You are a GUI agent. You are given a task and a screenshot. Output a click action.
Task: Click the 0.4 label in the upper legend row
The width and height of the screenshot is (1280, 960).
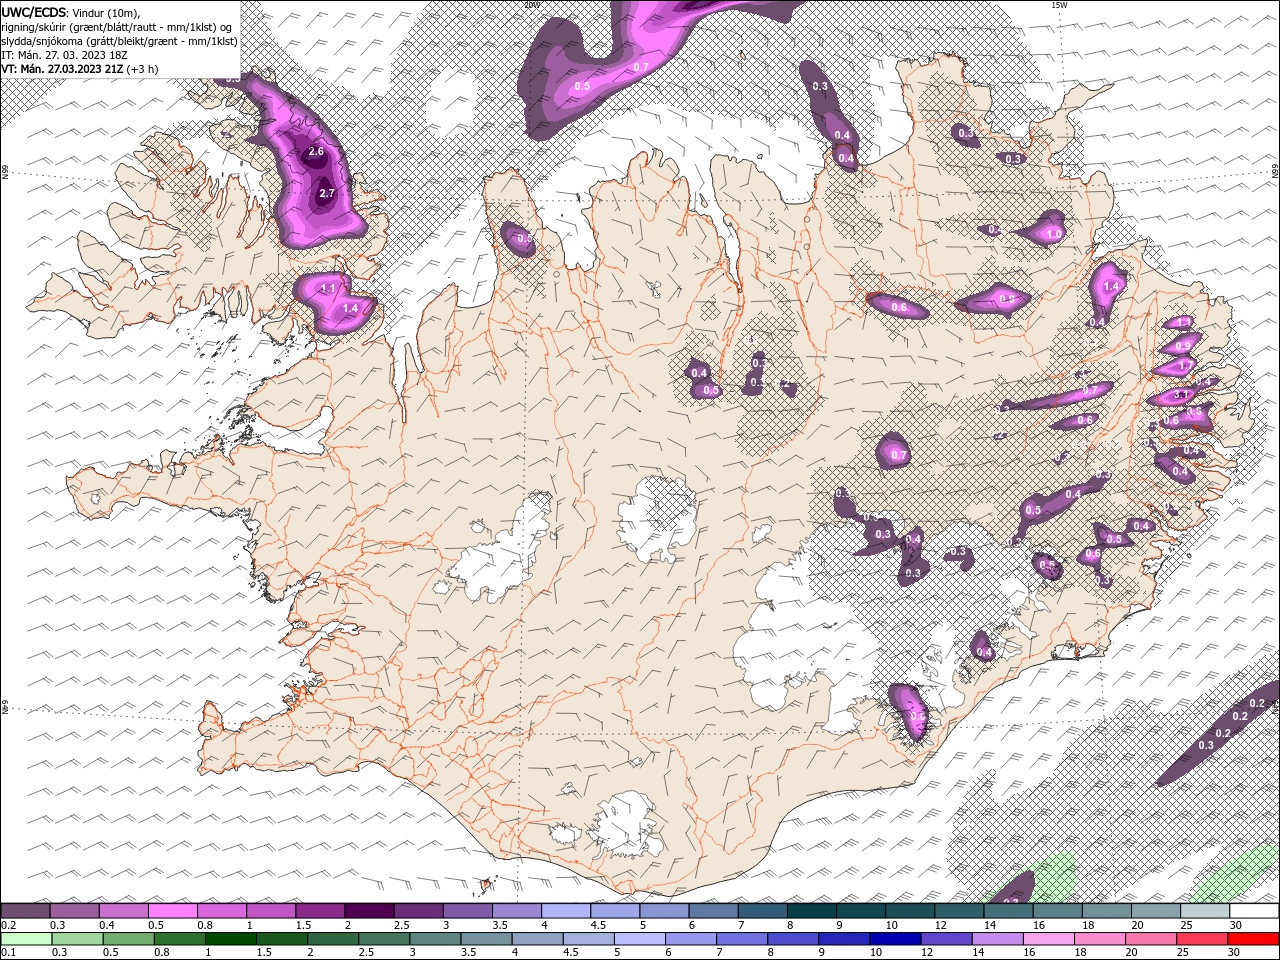coord(107,925)
